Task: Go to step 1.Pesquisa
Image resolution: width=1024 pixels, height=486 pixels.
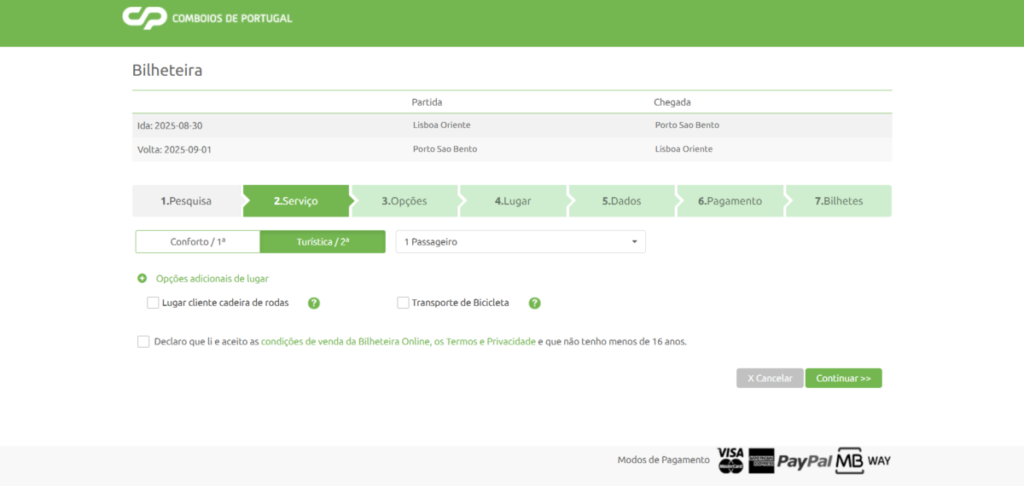Action: pyautogui.click(x=187, y=201)
